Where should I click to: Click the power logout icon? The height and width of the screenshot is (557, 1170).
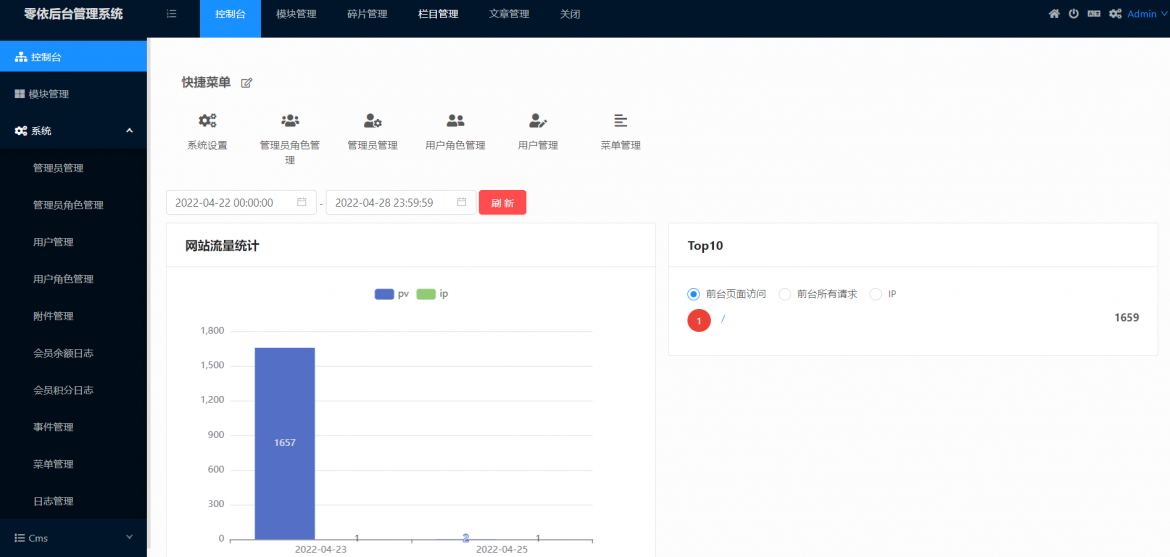[x=1074, y=13]
